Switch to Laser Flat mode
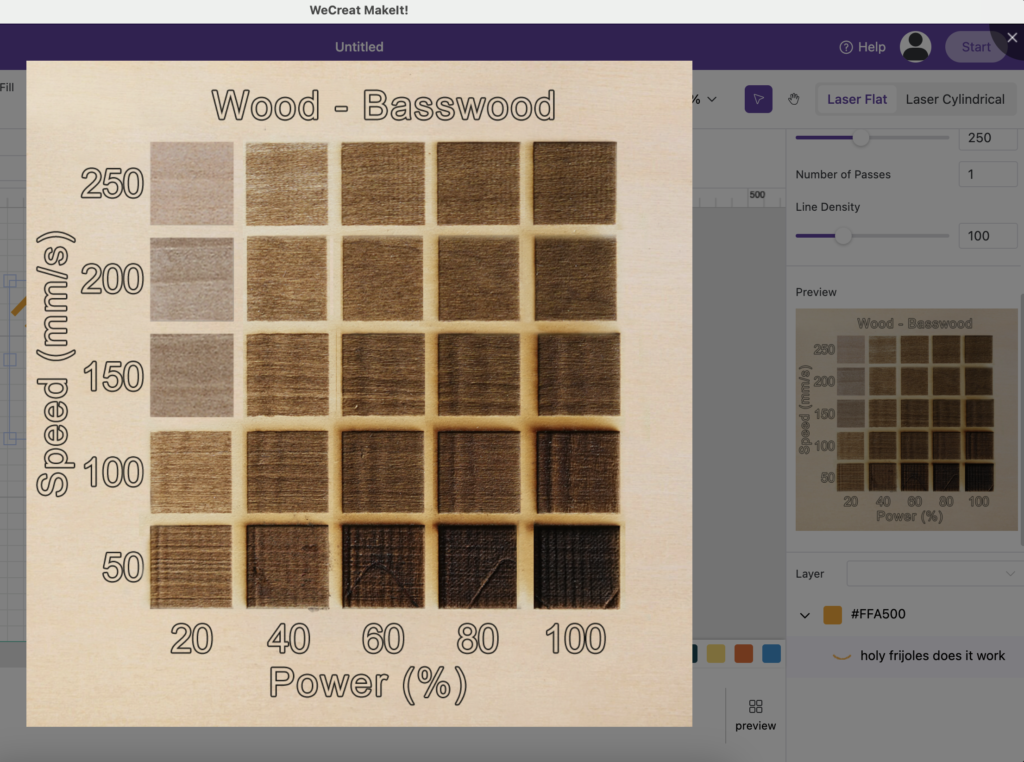This screenshot has height=762, width=1024. pos(857,99)
